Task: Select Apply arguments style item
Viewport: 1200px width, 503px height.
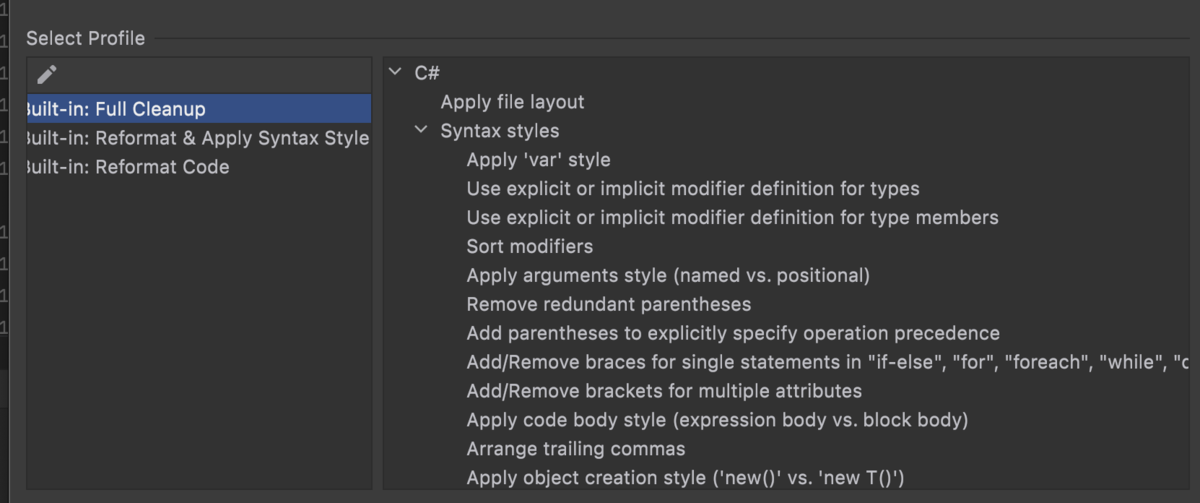Action: (x=668, y=275)
